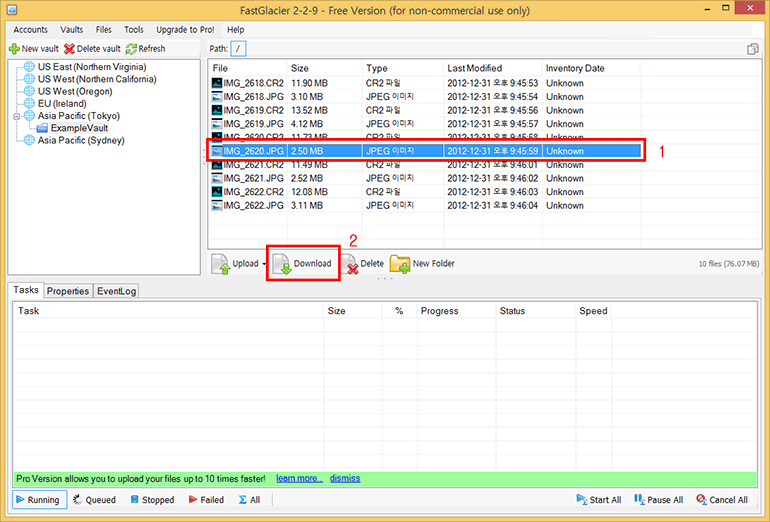Switch to the EventLog tab
Image resolution: width=770 pixels, height=522 pixels.
[x=116, y=291]
